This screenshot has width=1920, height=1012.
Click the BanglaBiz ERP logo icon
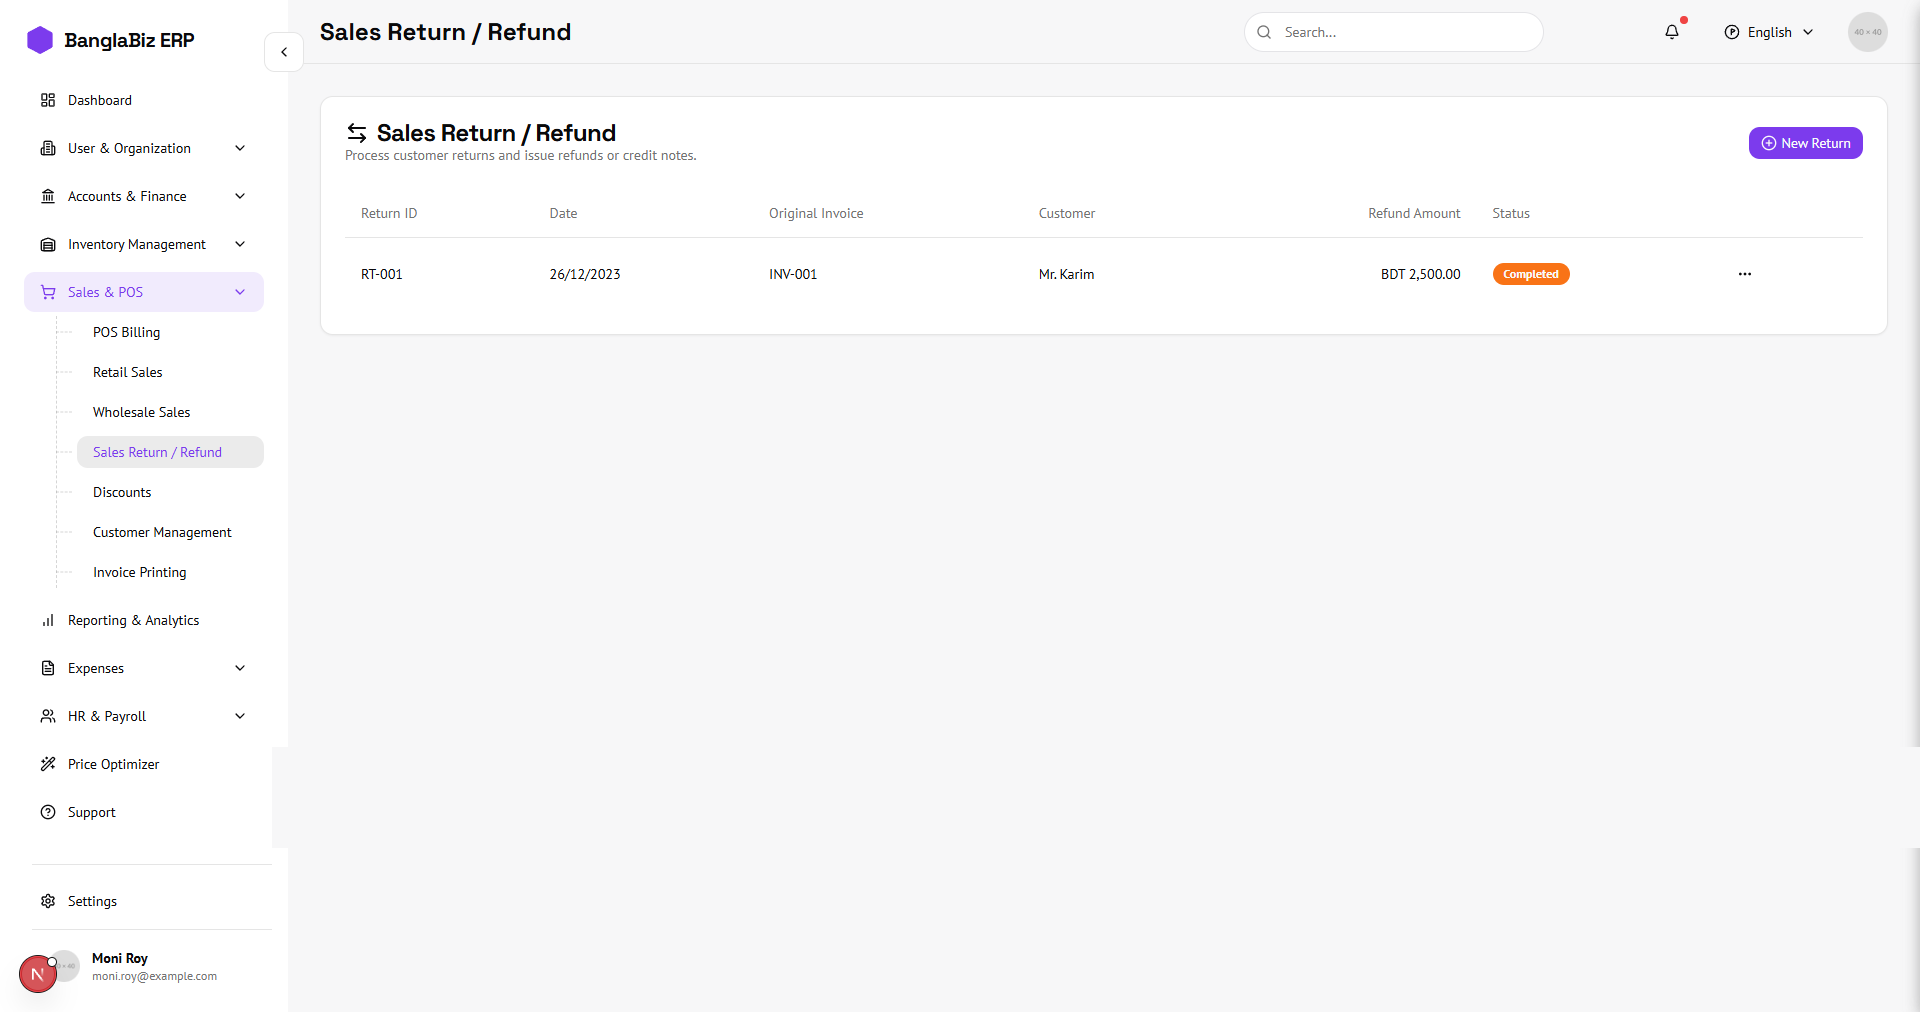(40, 40)
